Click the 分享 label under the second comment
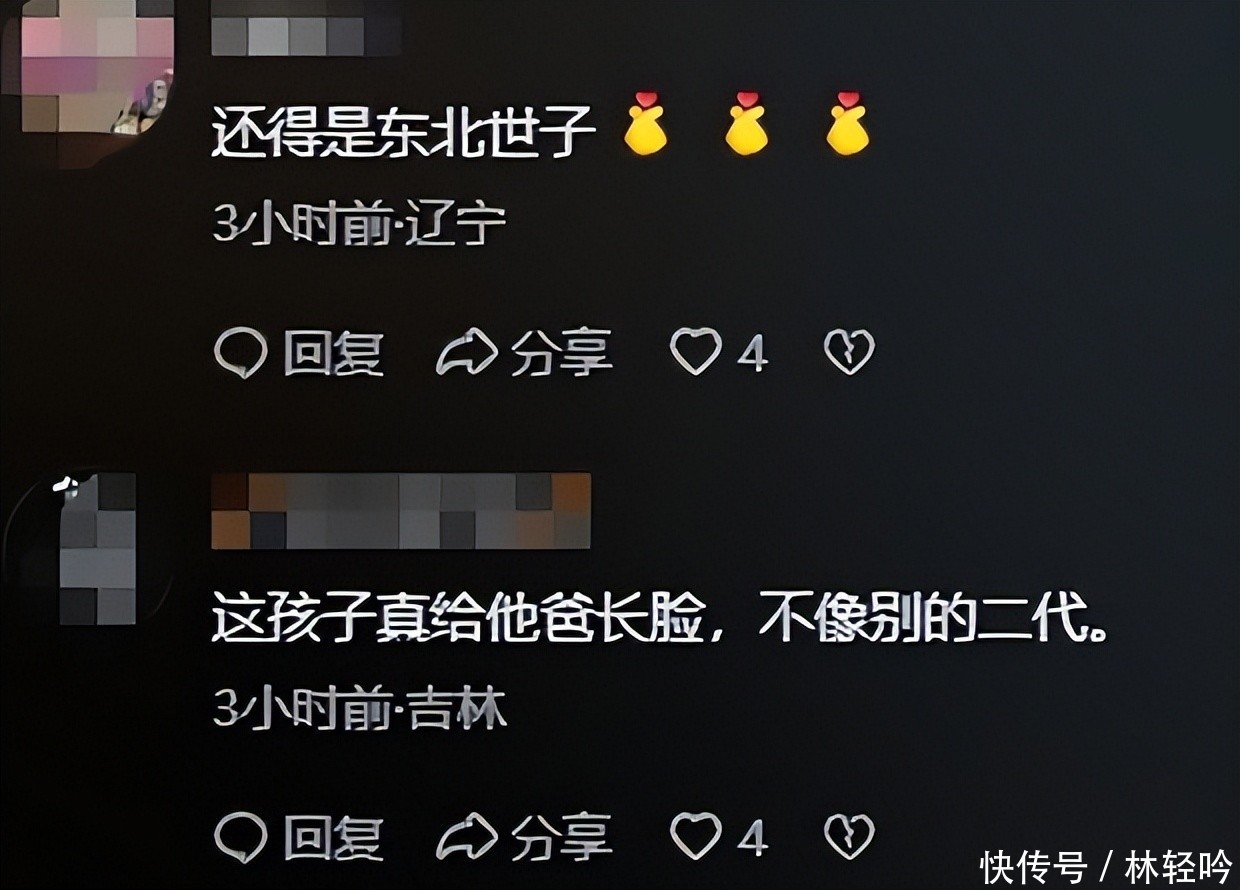This screenshot has width=1240, height=890. tap(561, 837)
